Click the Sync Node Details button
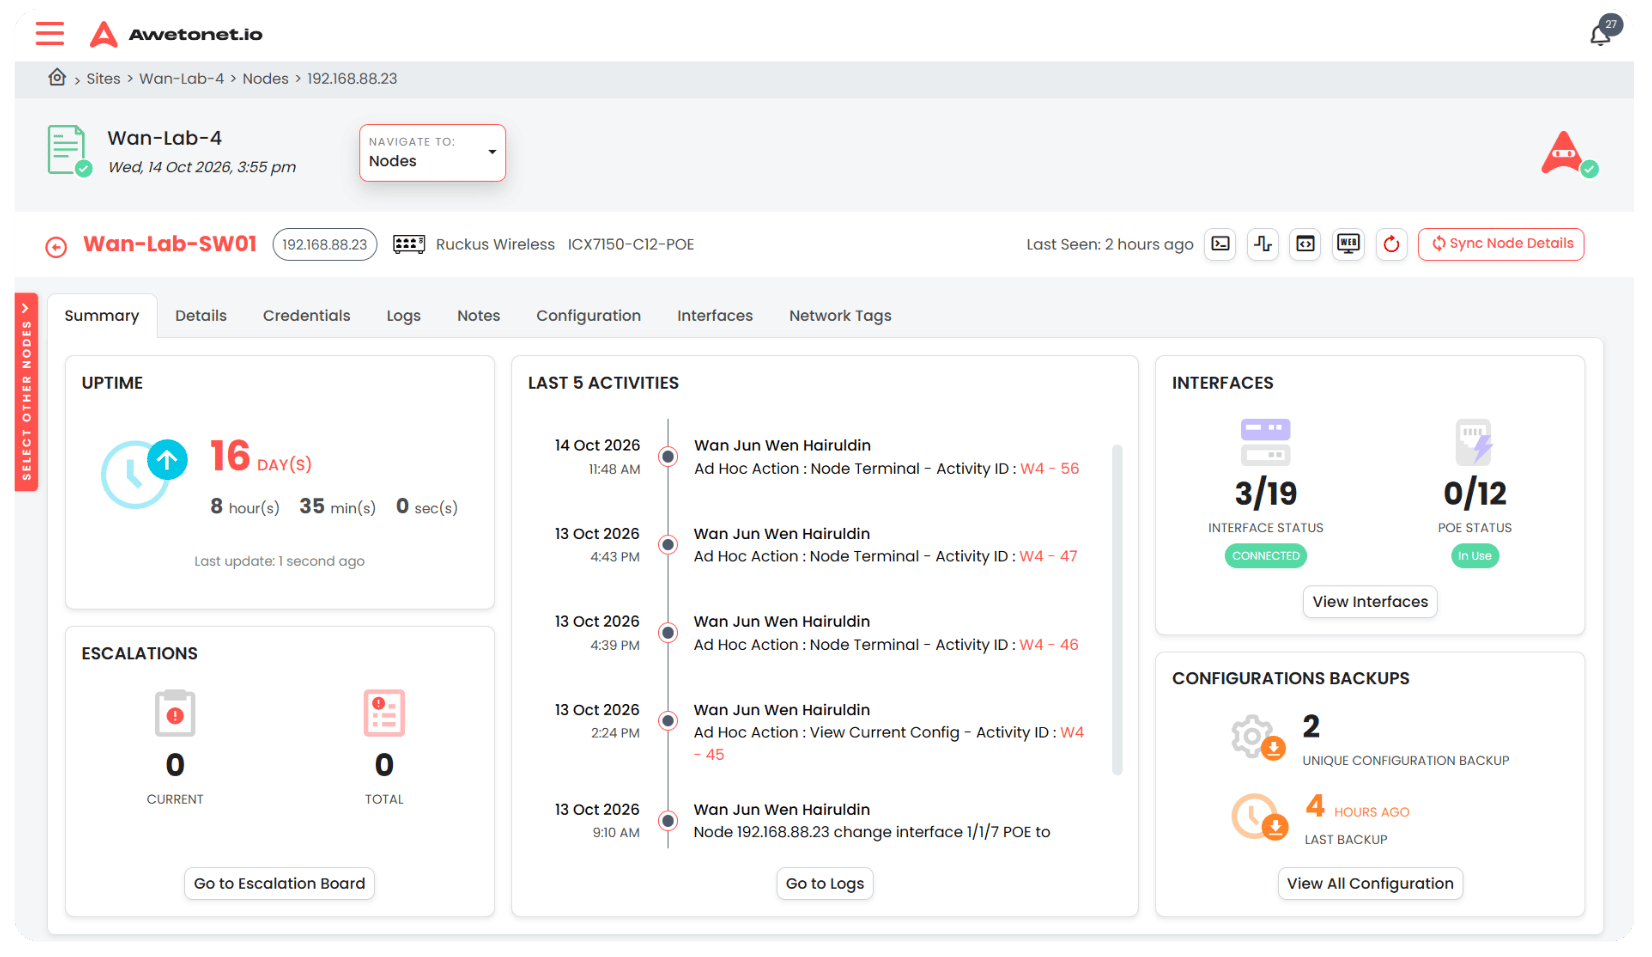The image size is (1652, 957). point(1501,244)
